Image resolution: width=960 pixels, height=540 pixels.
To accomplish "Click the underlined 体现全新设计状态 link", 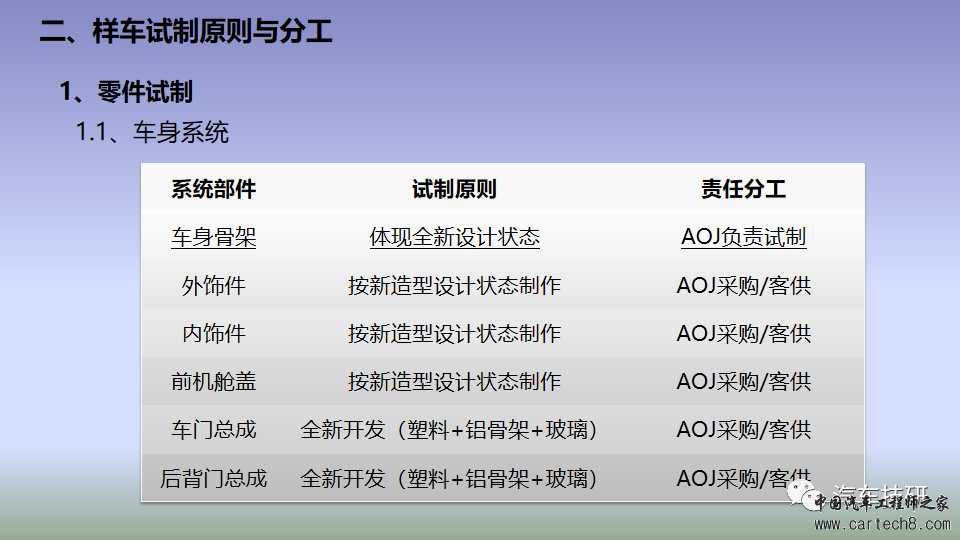I will (x=454, y=238).
